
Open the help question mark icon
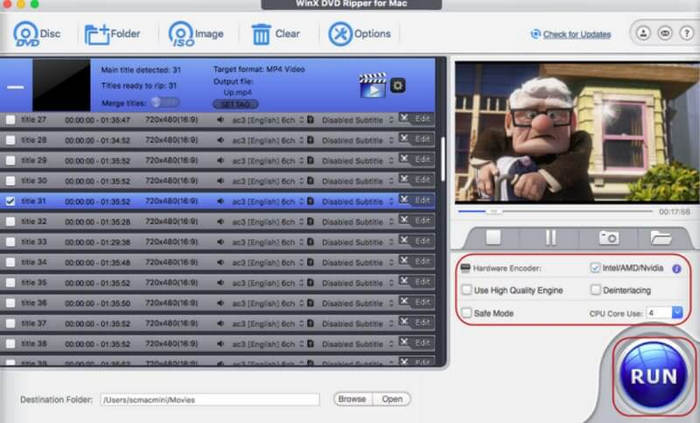[x=686, y=33]
